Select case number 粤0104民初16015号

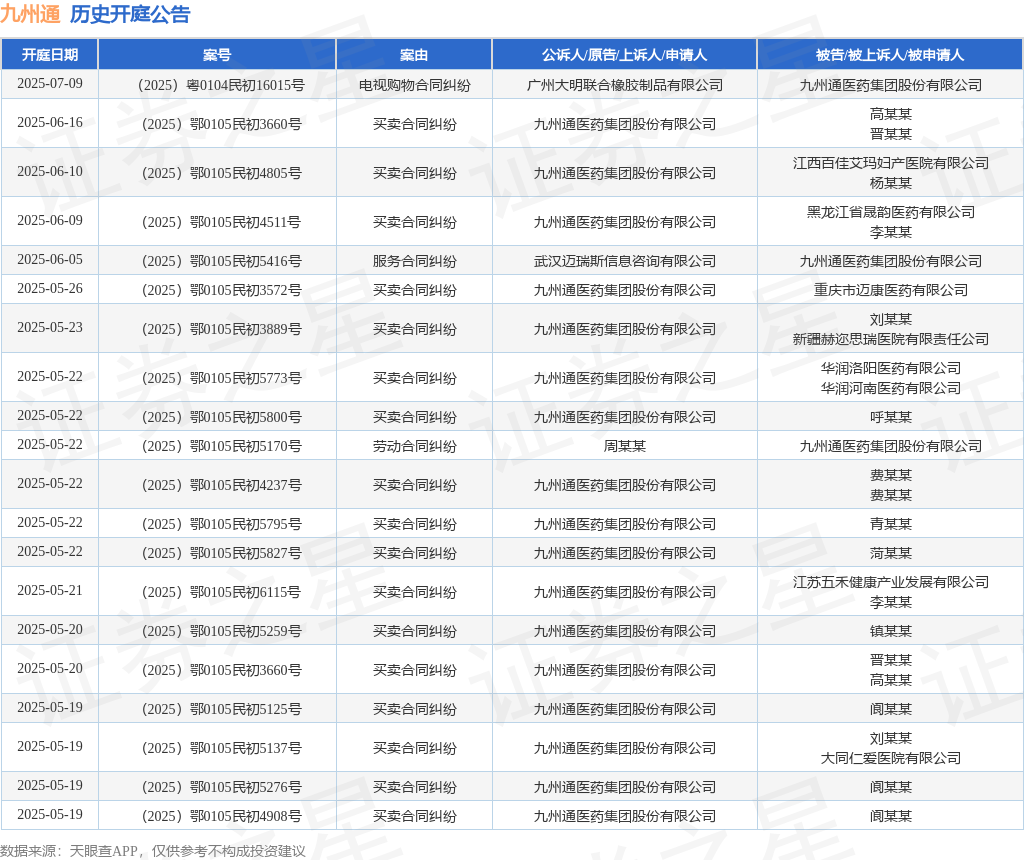pyautogui.click(x=221, y=86)
